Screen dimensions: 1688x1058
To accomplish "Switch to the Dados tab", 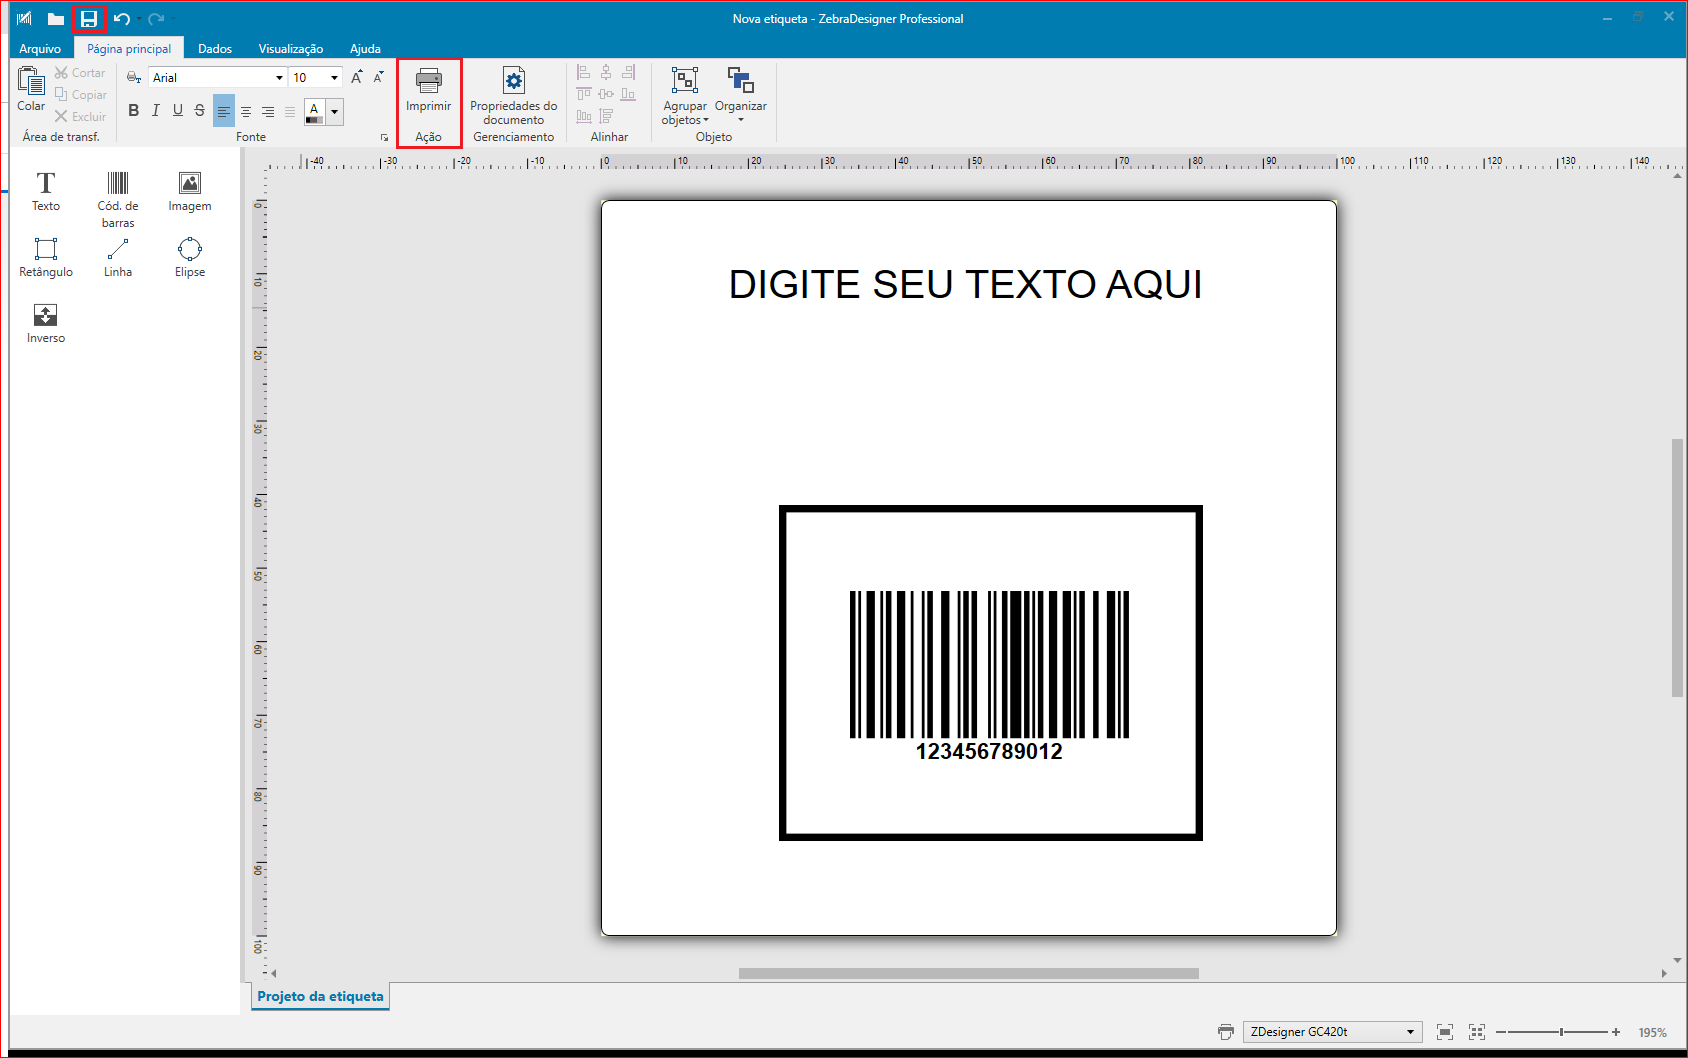I will [214, 47].
